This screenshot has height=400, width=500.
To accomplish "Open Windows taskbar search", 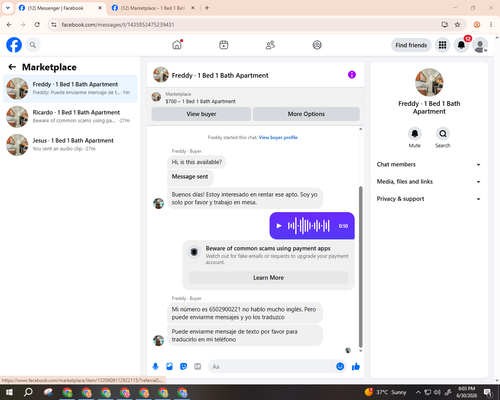I will tap(28, 392).
